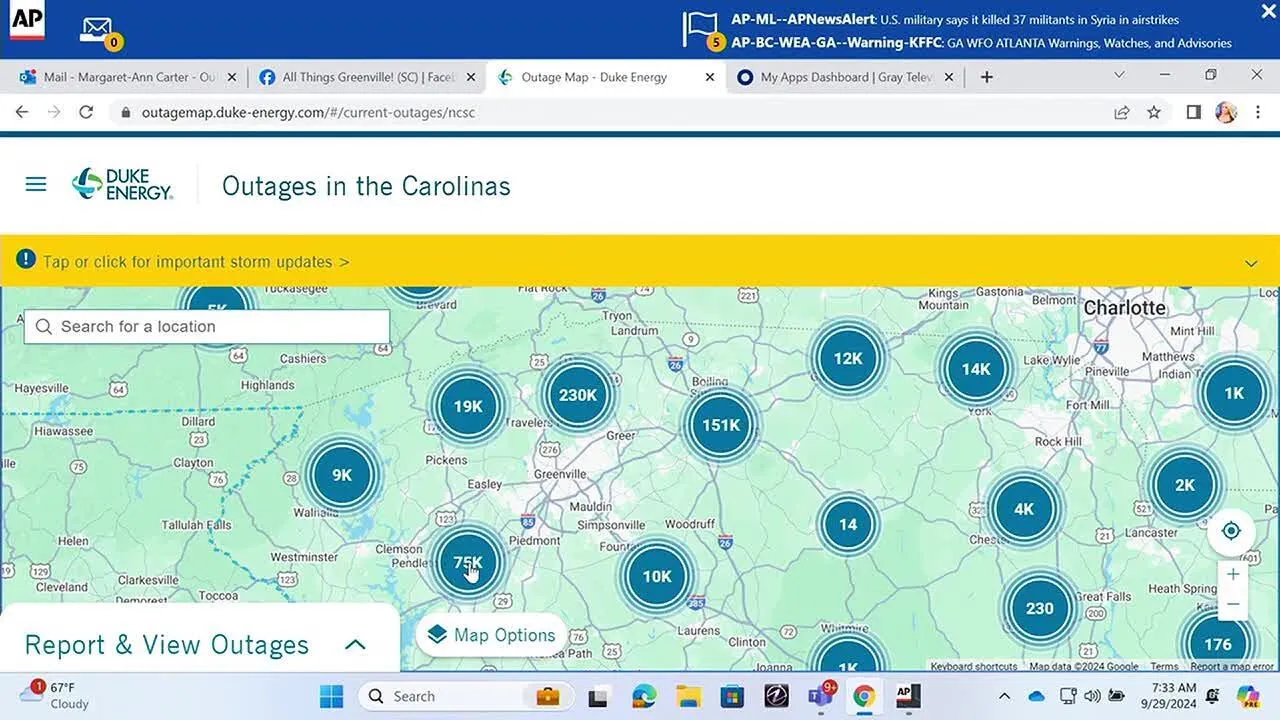Click the 12K outage cluster marker
Viewport: 1280px width, 720px height.
point(848,358)
